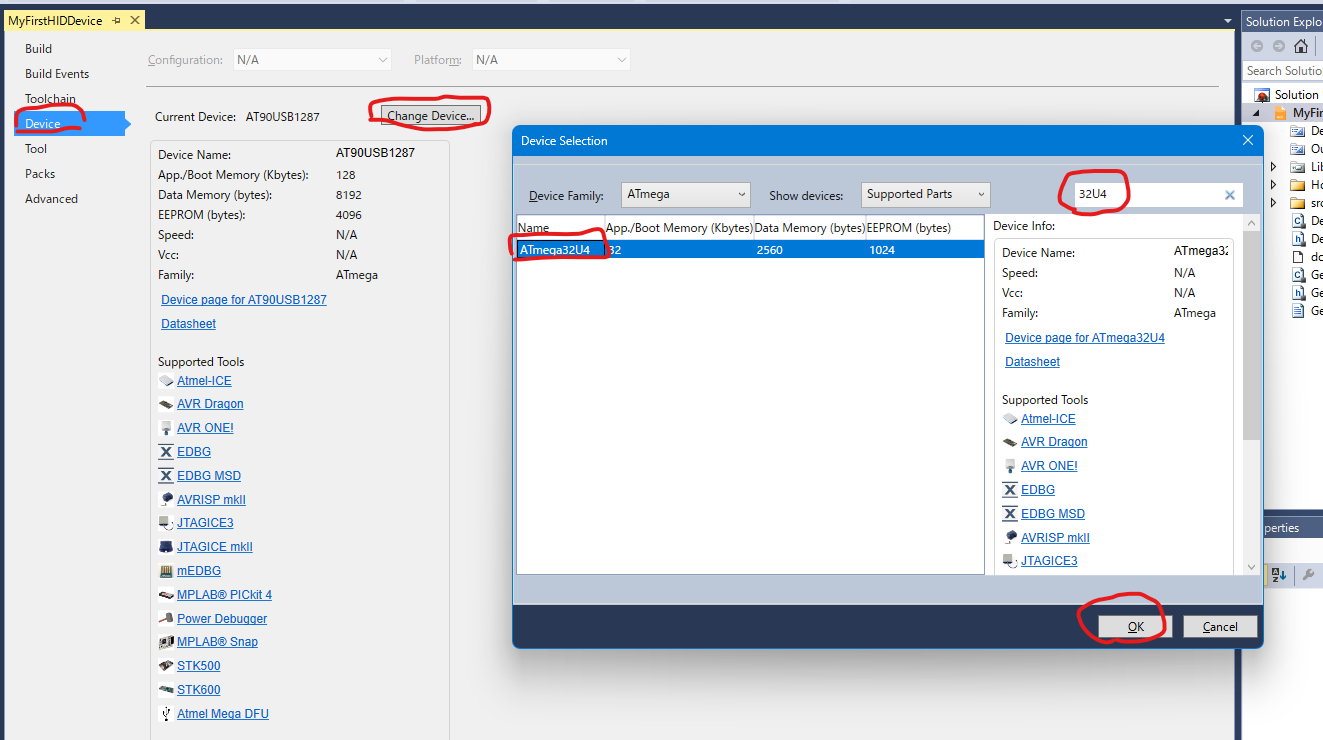Click the Solution Explorer Back arrow icon
The width and height of the screenshot is (1323, 740).
[1257, 46]
